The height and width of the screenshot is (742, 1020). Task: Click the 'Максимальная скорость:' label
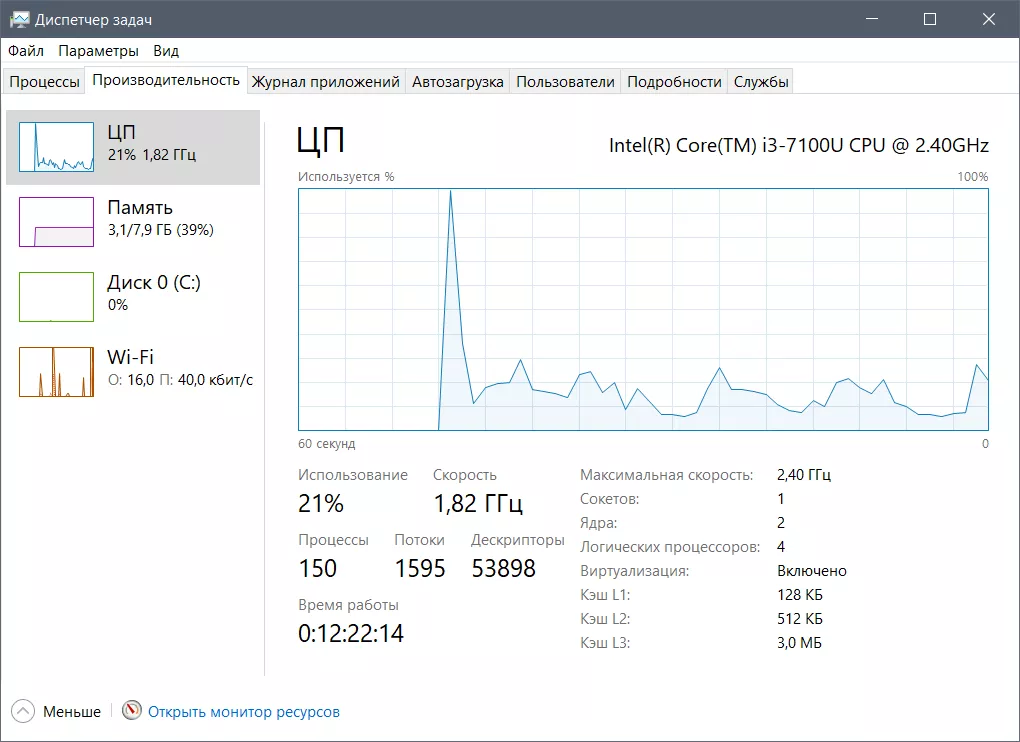point(666,475)
